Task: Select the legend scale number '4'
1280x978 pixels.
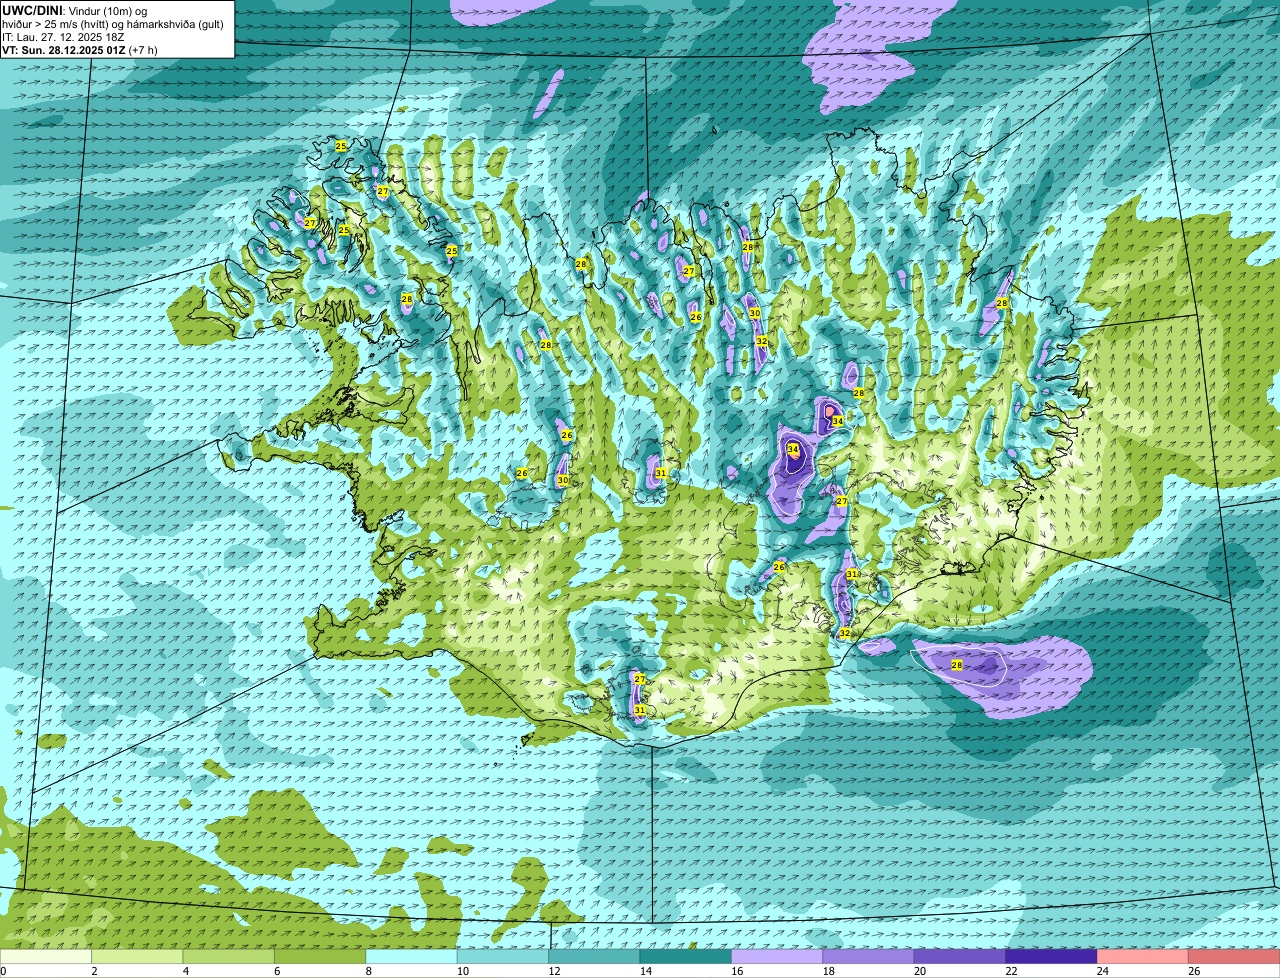Action: click(186, 971)
